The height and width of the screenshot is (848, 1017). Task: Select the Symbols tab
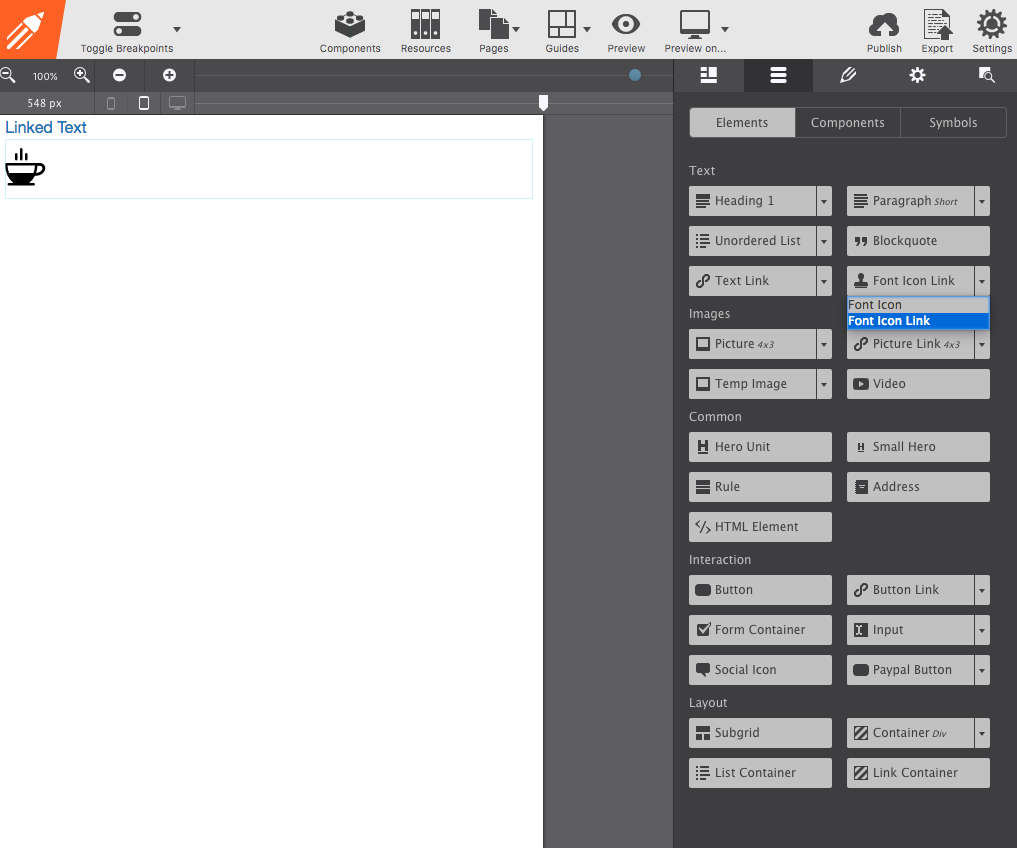tap(953, 123)
